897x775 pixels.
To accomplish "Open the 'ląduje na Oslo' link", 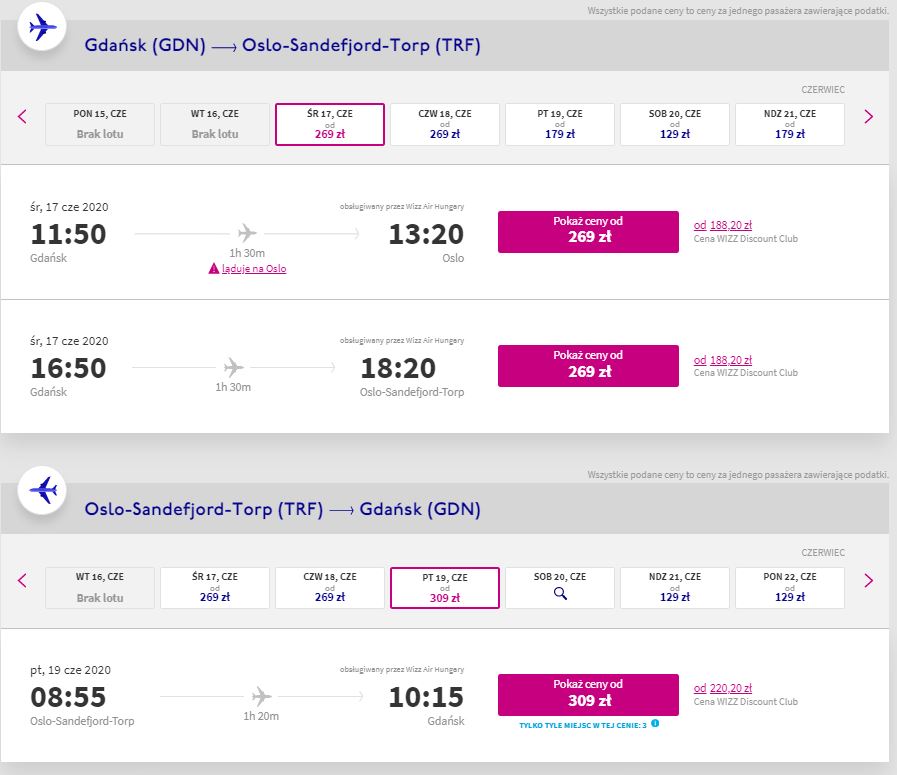I will [254, 269].
